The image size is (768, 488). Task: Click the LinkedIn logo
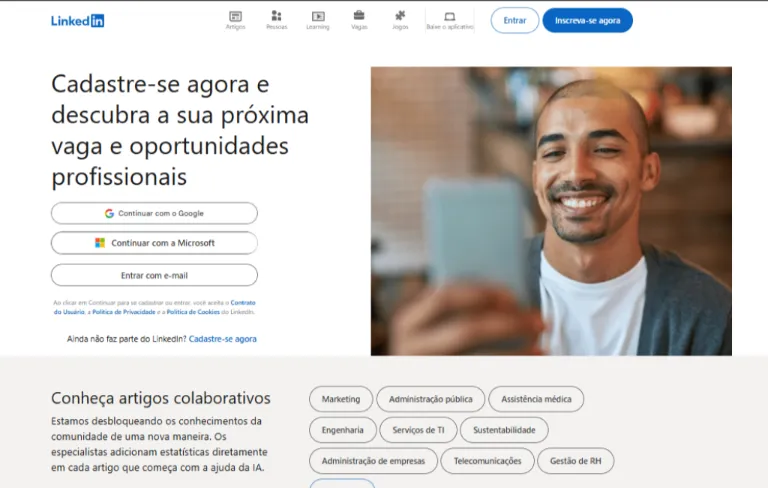click(x=77, y=21)
